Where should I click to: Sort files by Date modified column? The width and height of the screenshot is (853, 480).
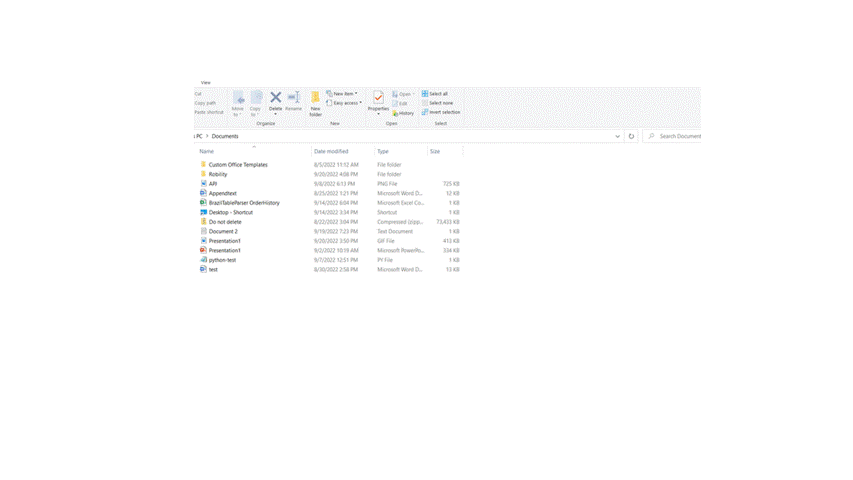(x=331, y=151)
